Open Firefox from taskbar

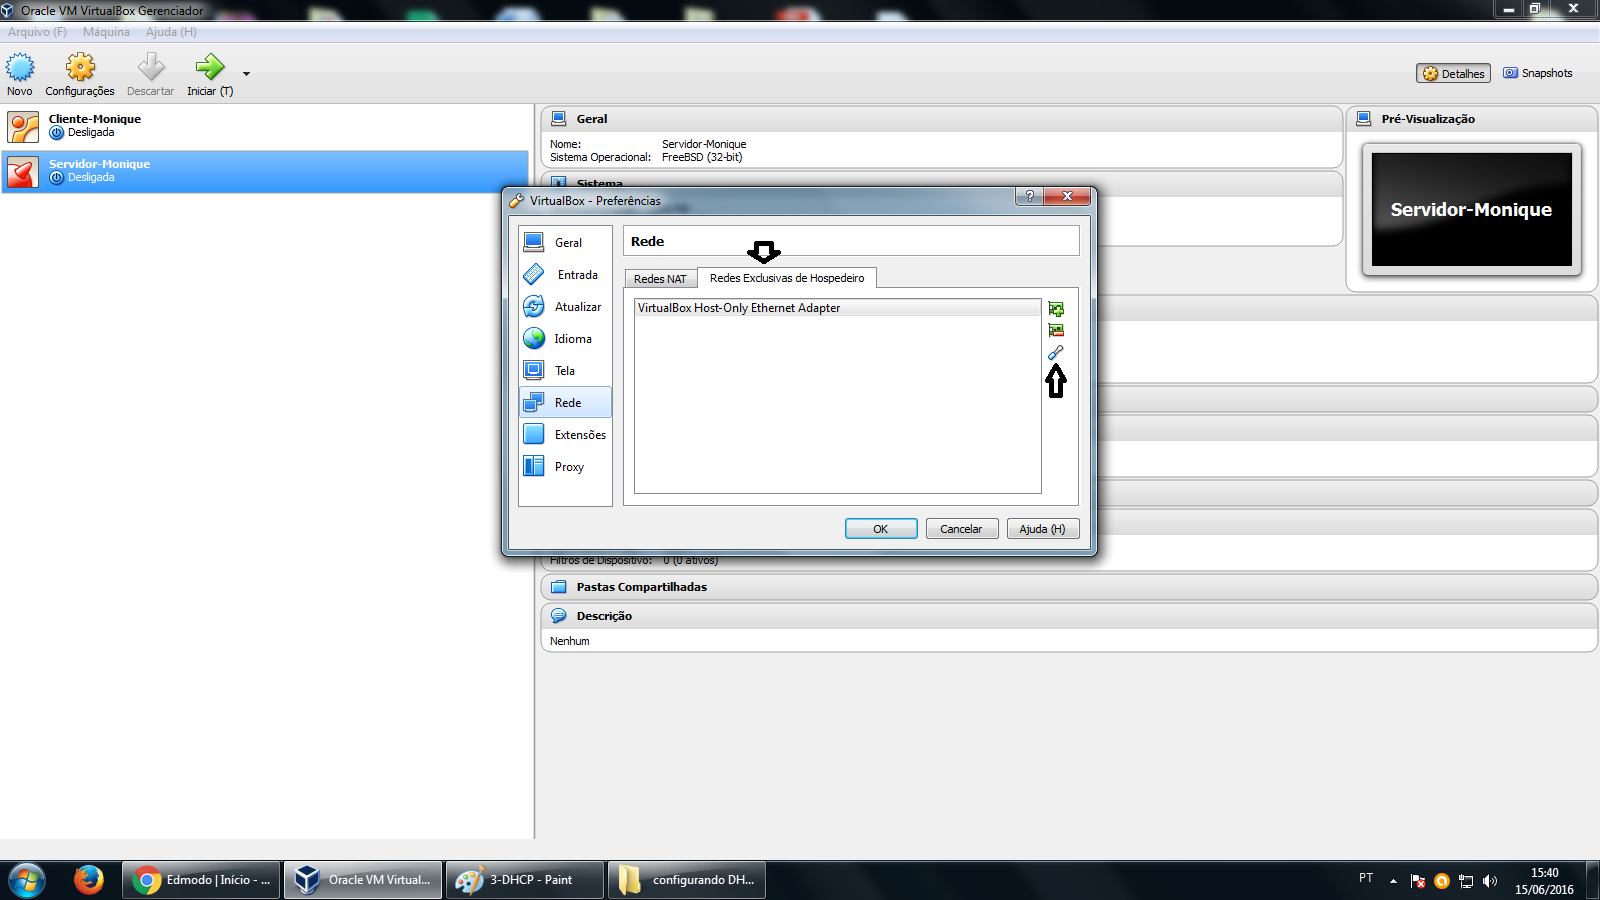click(x=89, y=880)
